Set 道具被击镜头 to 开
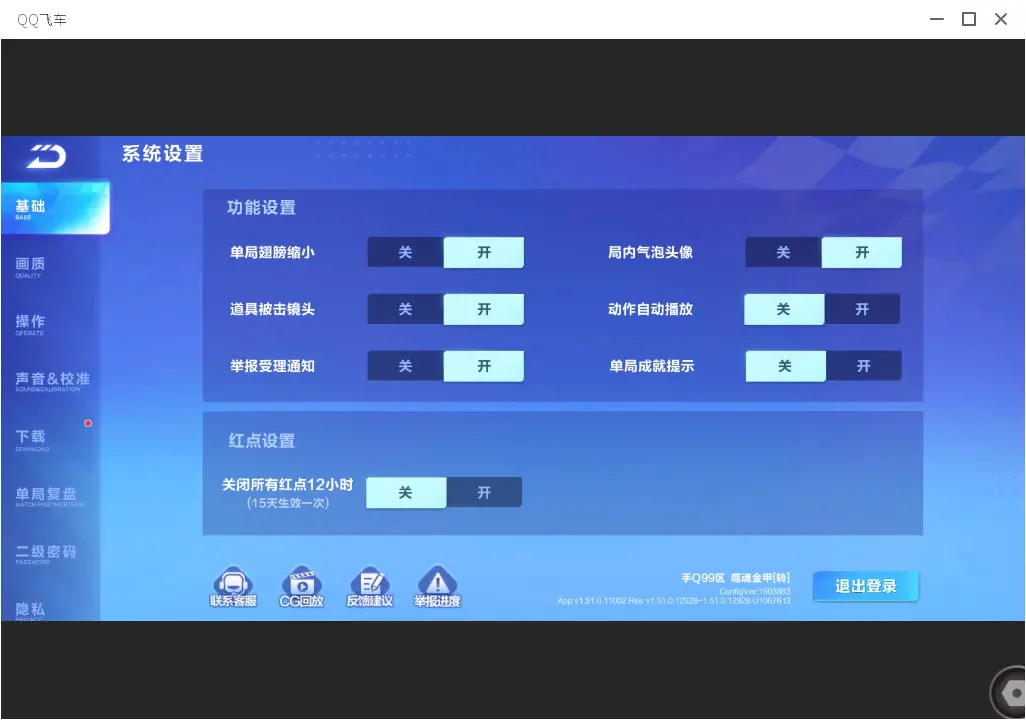Image resolution: width=1026 pixels, height=720 pixels. [484, 309]
